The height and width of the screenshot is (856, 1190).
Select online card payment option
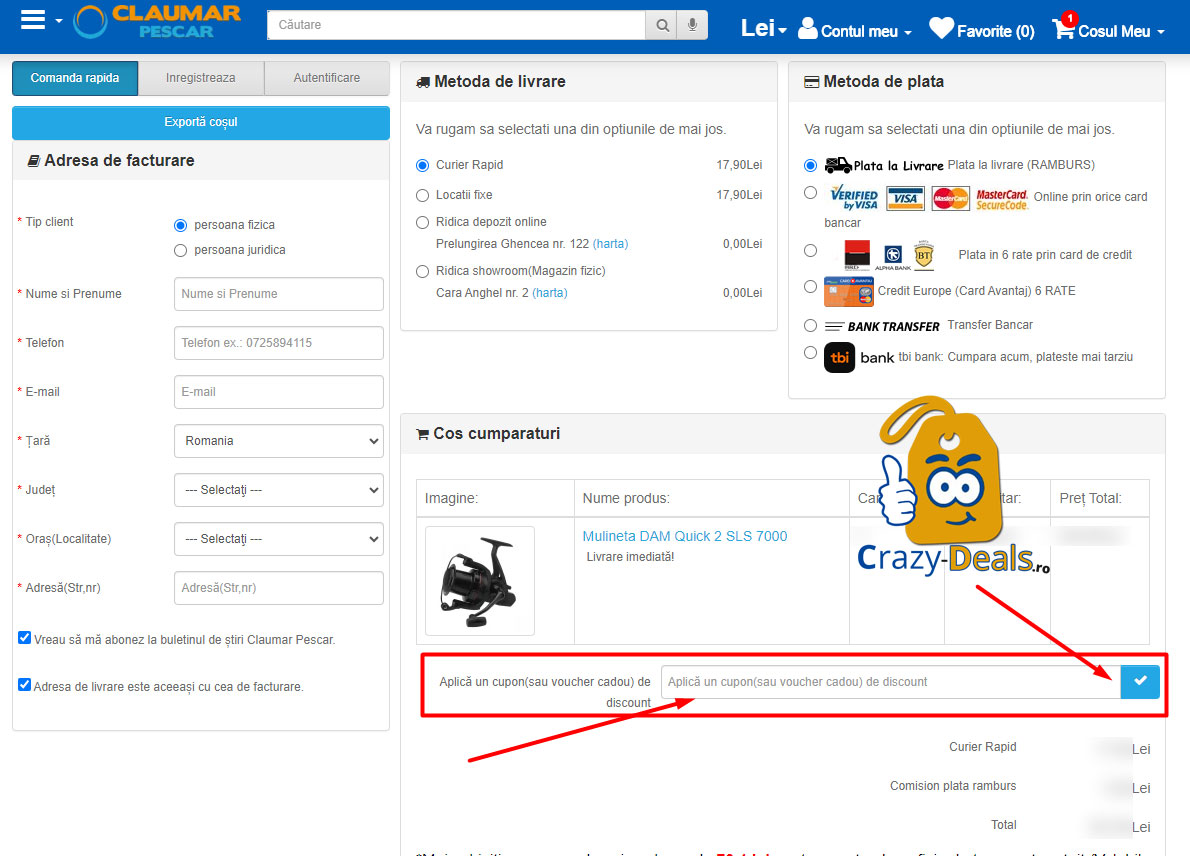[x=811, y=193]
